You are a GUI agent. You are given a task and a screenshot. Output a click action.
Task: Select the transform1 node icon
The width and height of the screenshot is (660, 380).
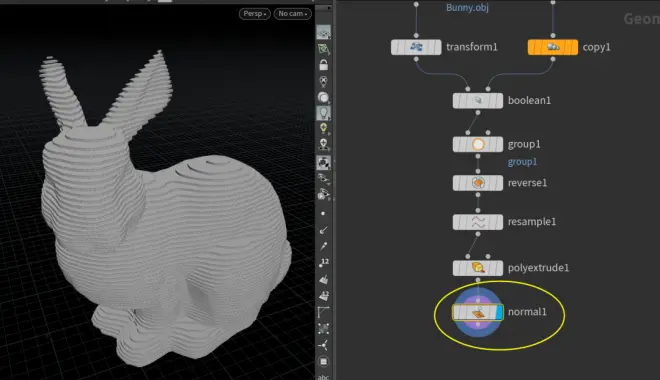[416, 47]
